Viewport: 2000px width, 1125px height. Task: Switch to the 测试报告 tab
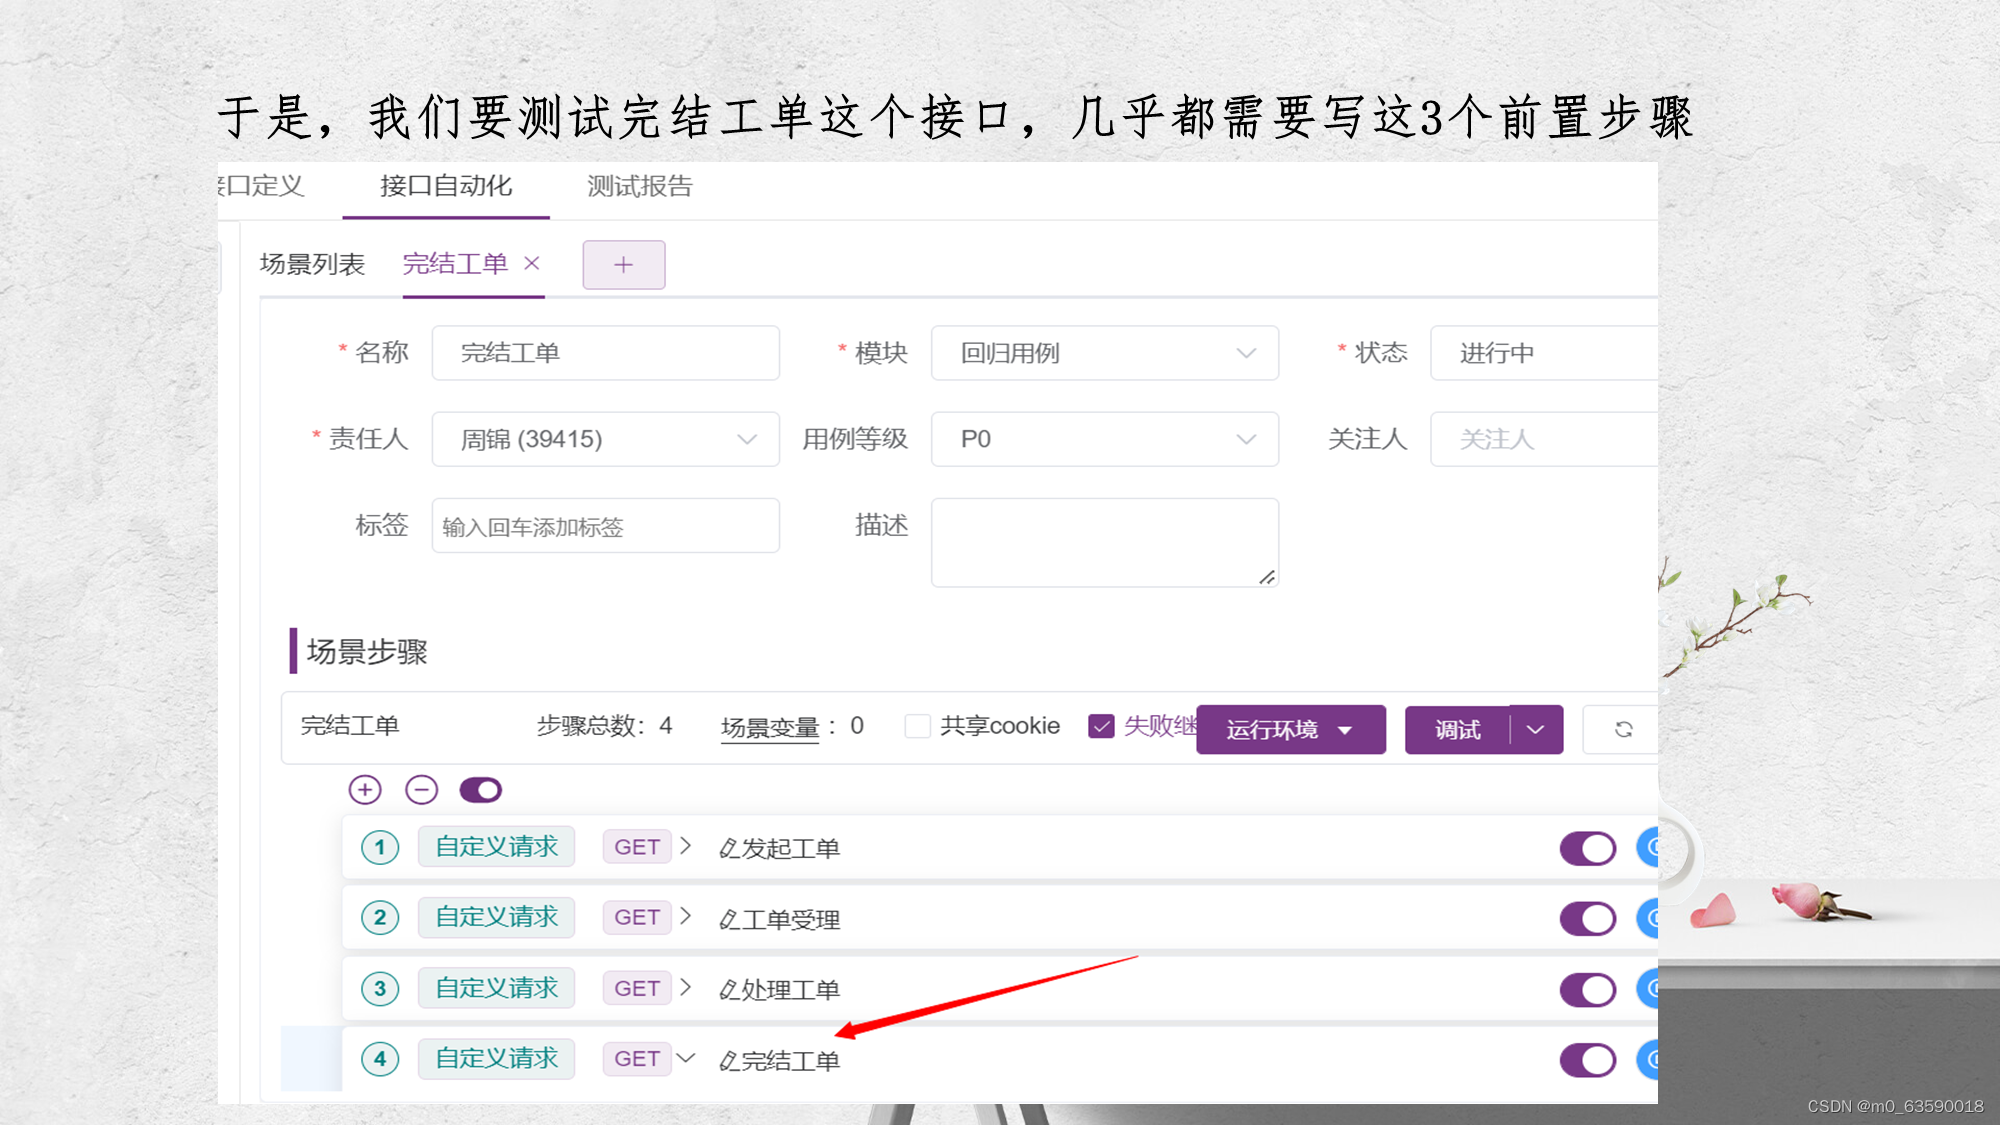640,186
